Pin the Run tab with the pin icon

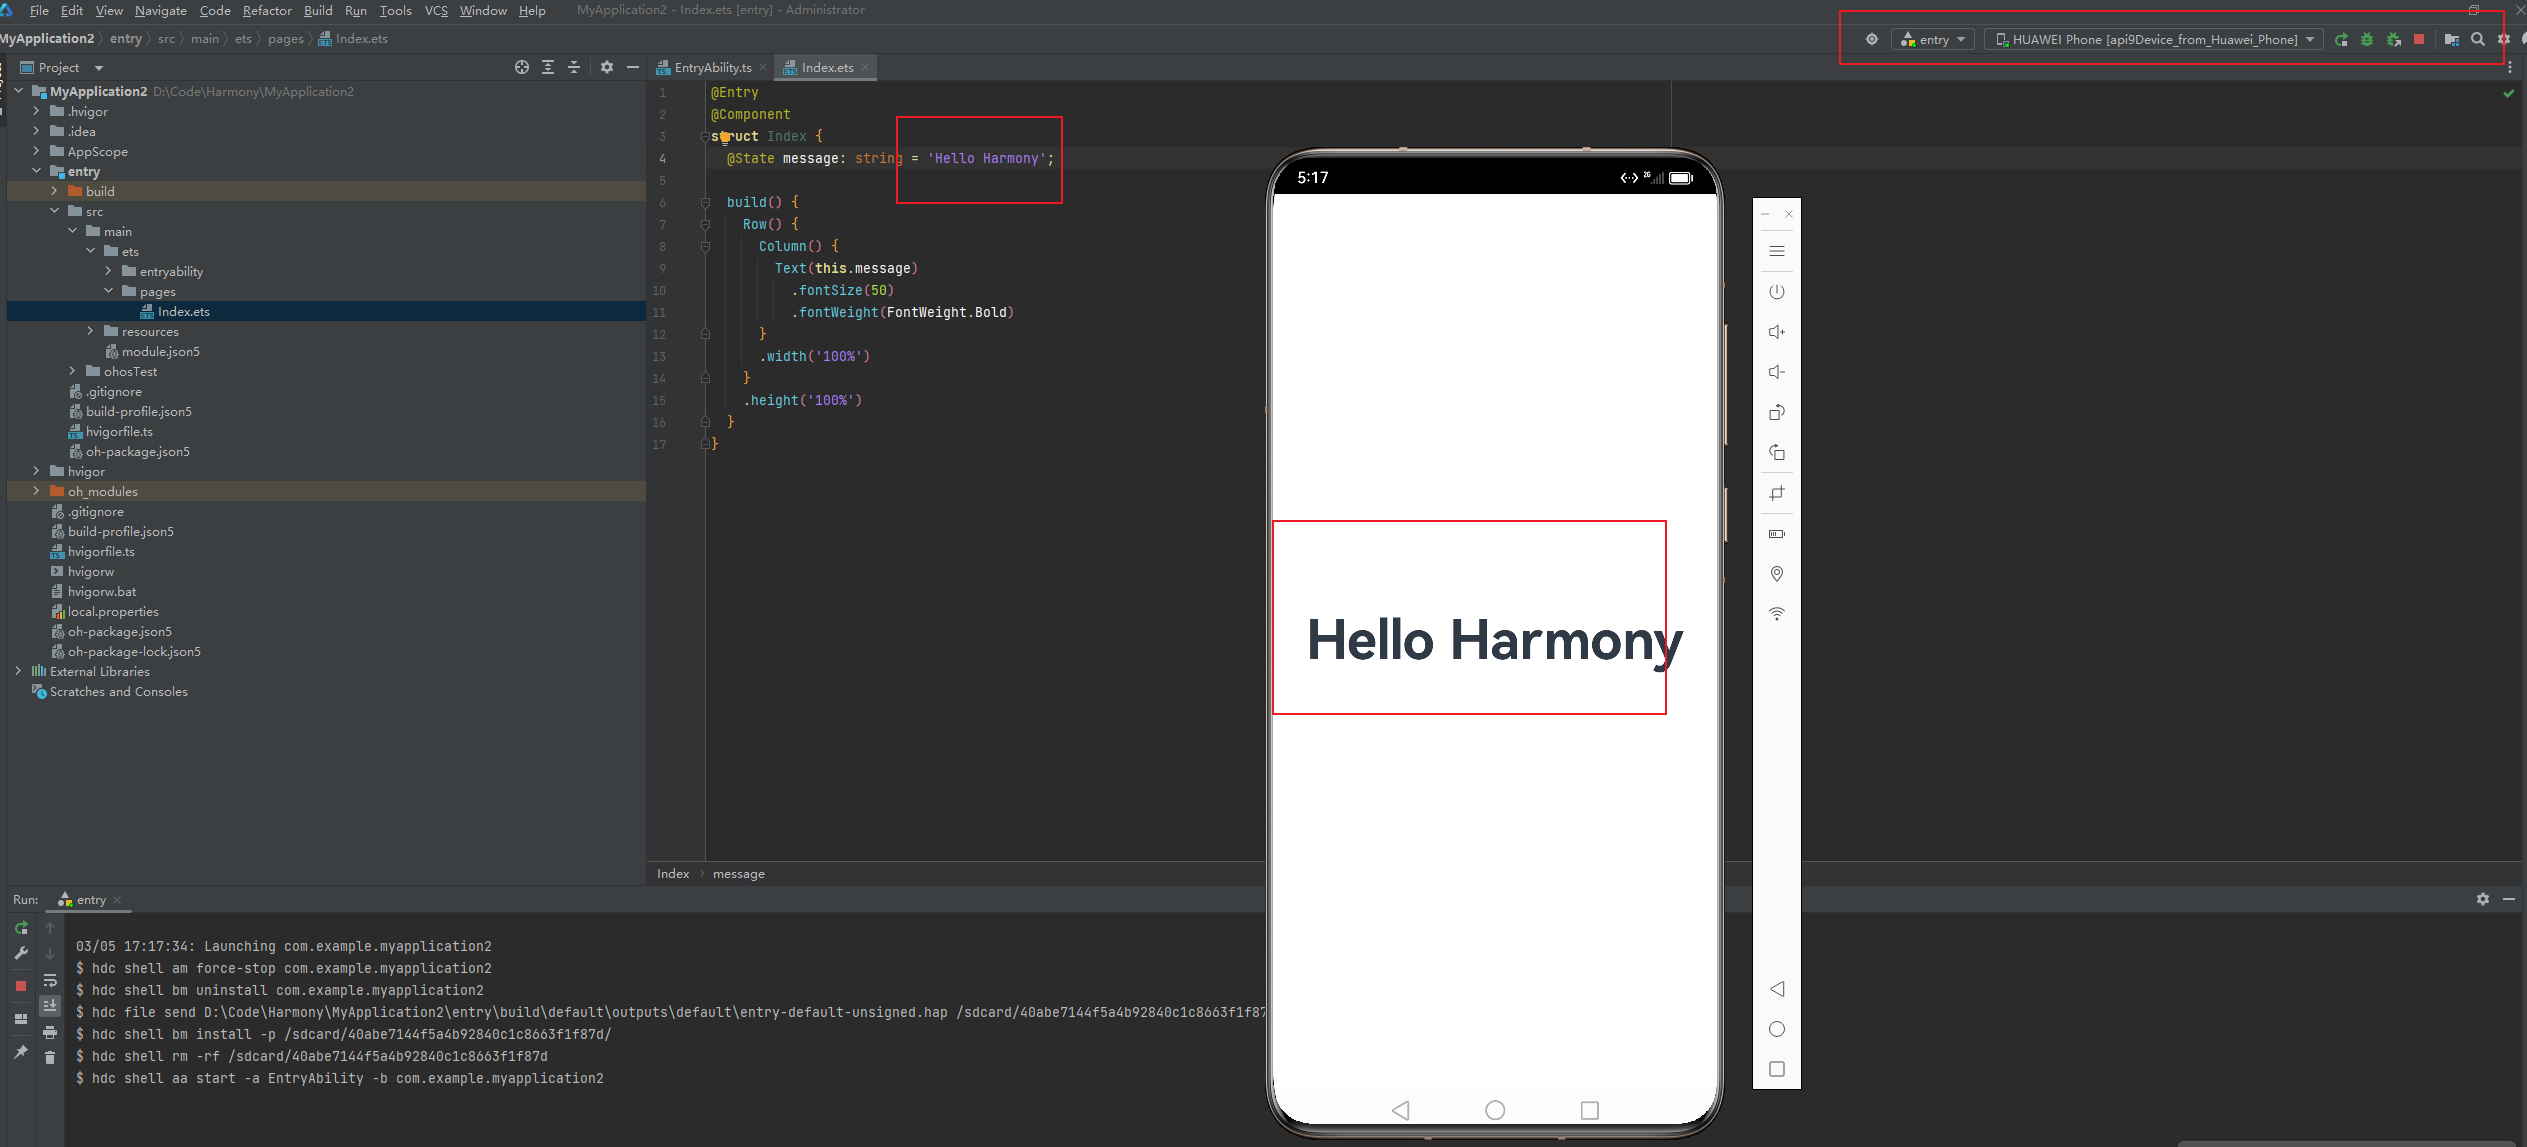coord(21,1052)
